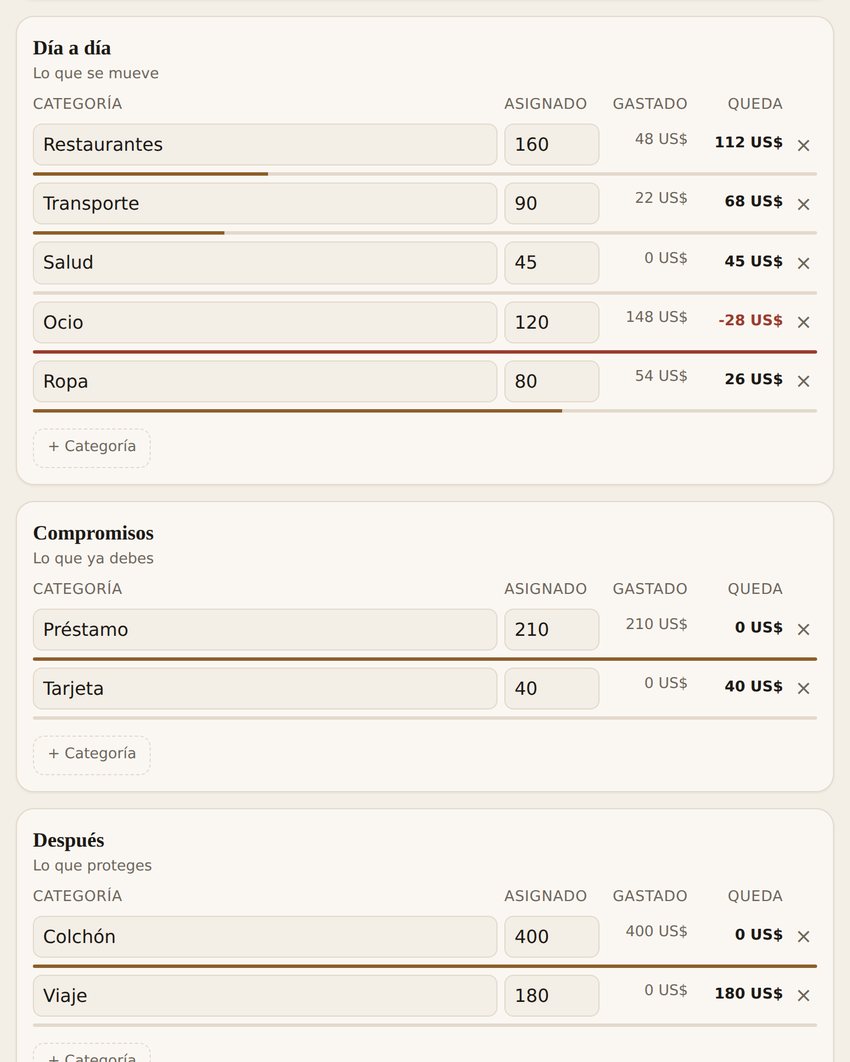This screenshot has width=850, height=1062.
Task: Edit the Salud name field
Action: (x=265, y=262)
